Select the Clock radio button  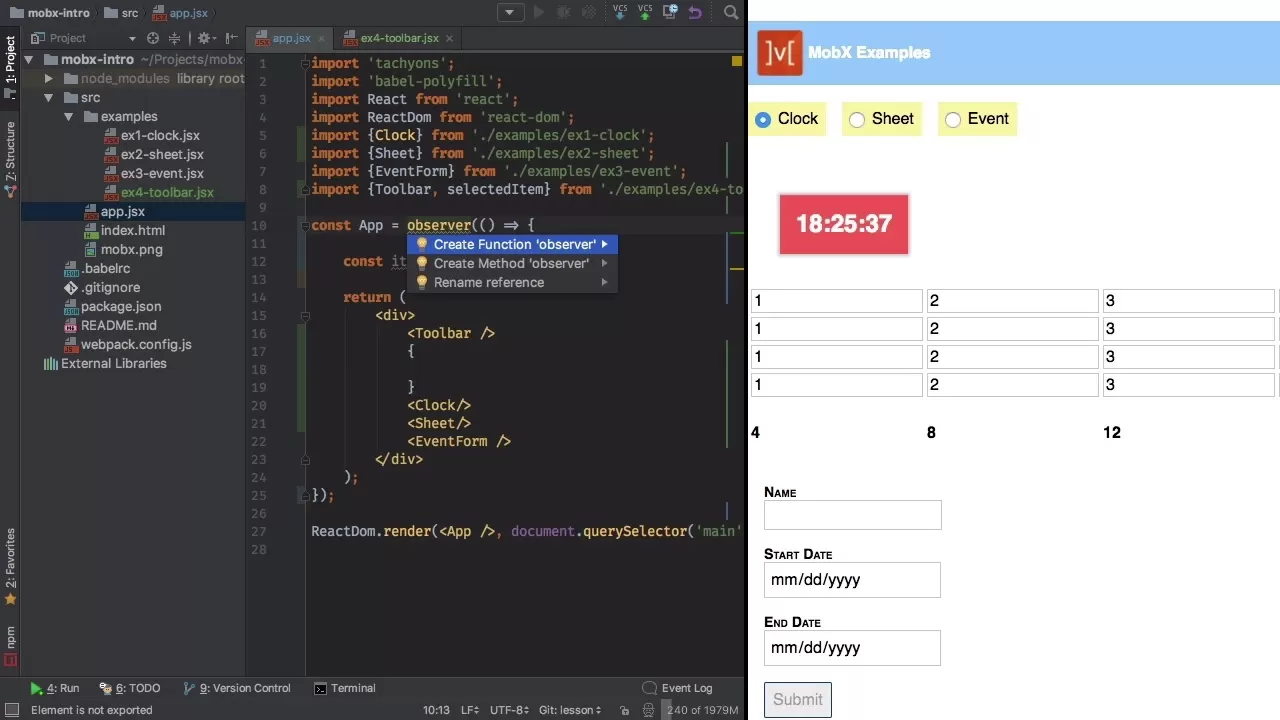[x=764, y=119]
